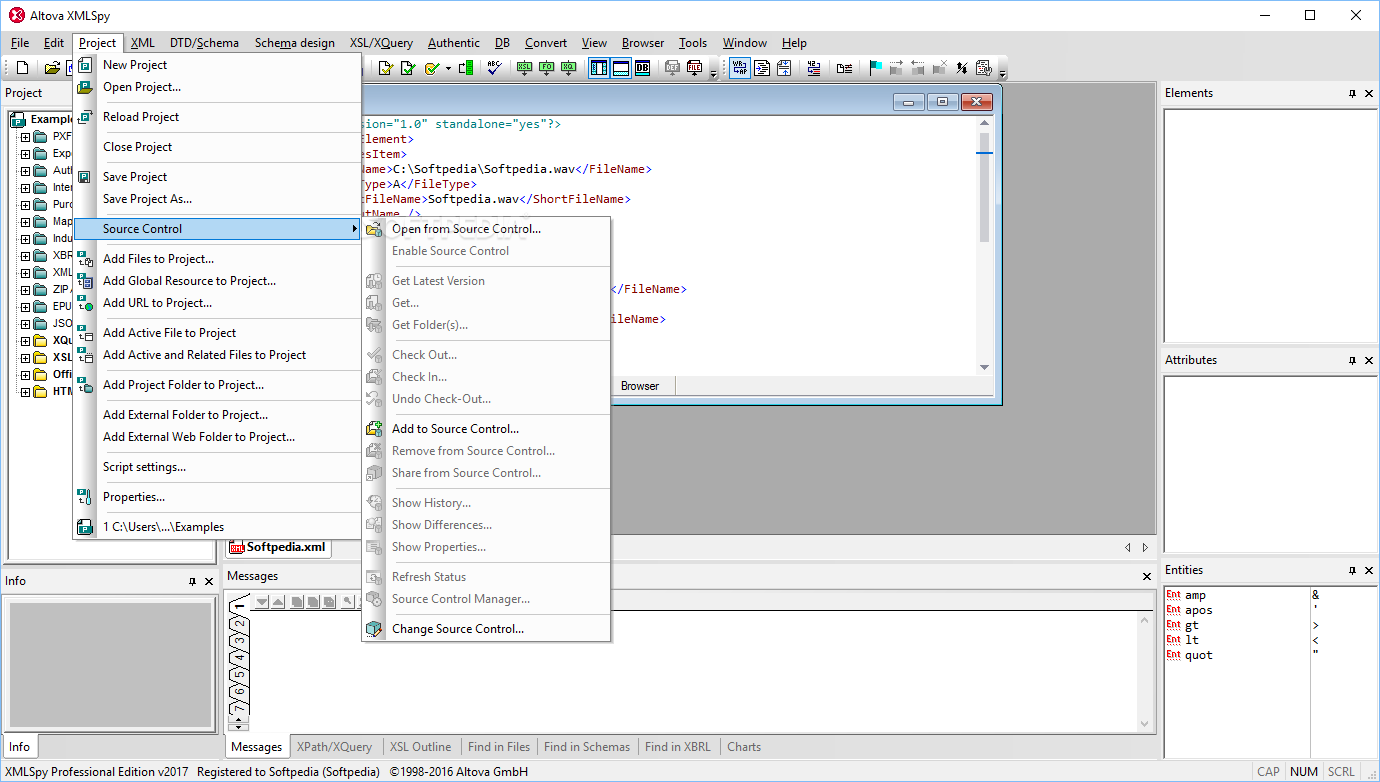Click the DEF go-to-definition toolbar icon
The height and width of the screenshot is (782, 1380).
click(x=672, y=68)
